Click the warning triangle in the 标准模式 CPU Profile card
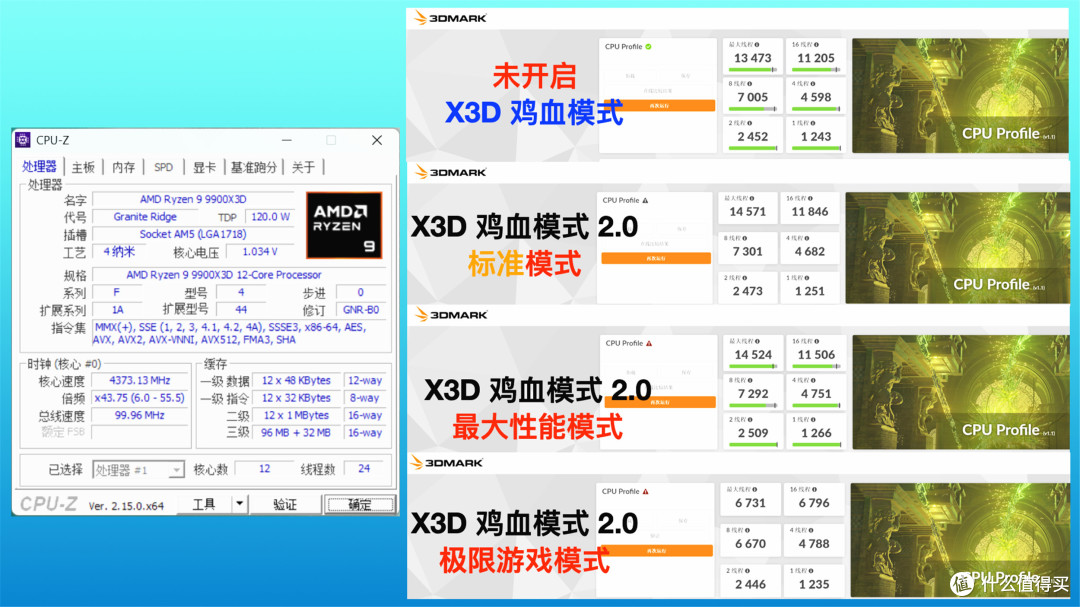This screenshot has width=1080, height=607. pyautogui.click(x=645, y=200)
